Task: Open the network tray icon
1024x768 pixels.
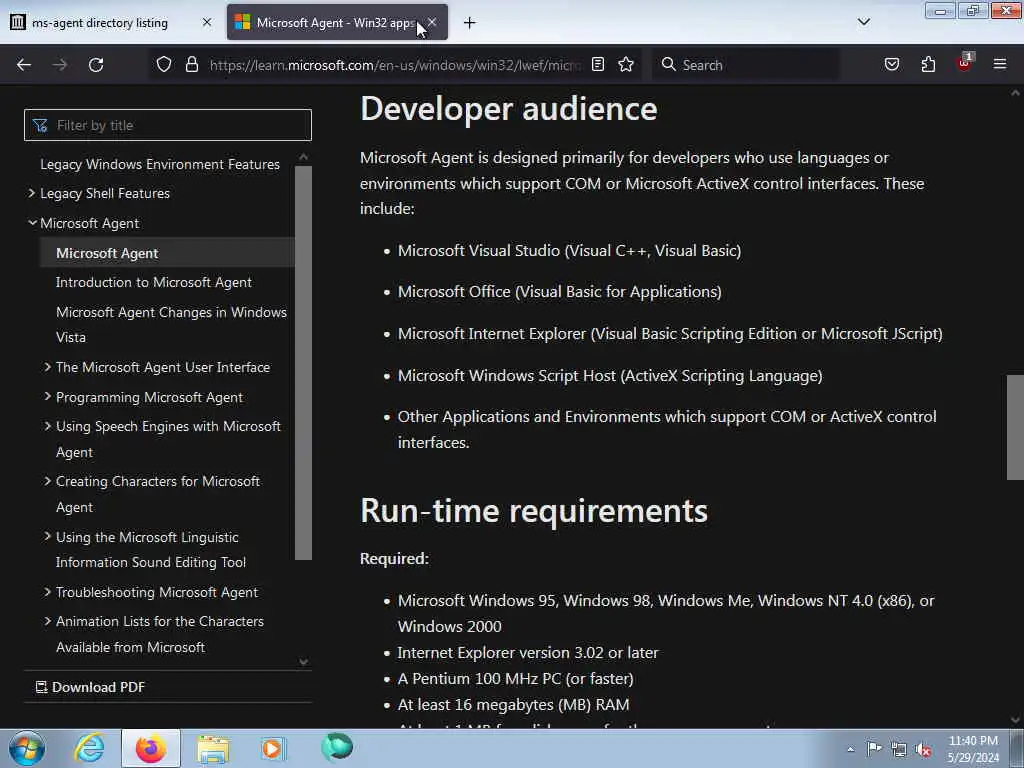Action: click(899, 750)
